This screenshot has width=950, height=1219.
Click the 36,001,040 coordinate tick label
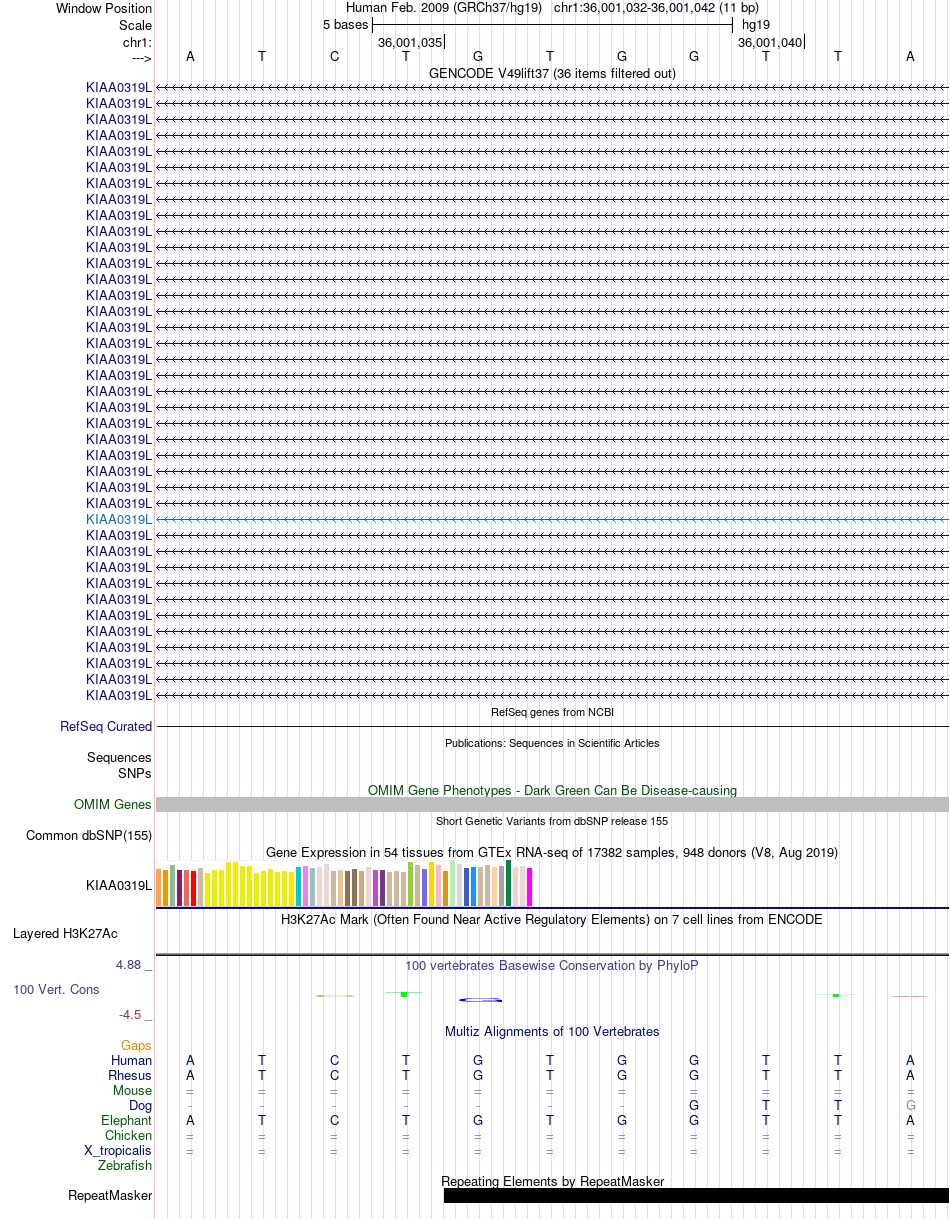pos(770,42)
